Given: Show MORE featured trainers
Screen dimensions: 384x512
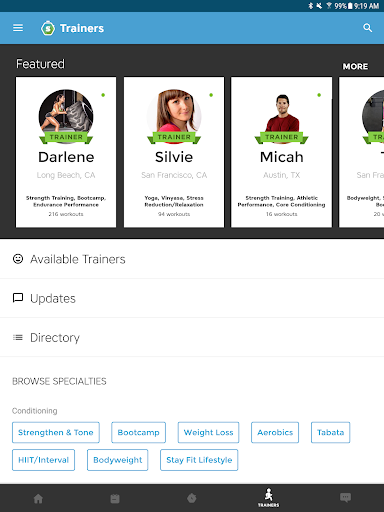Looking at the screenshot, I should point(355,66).
